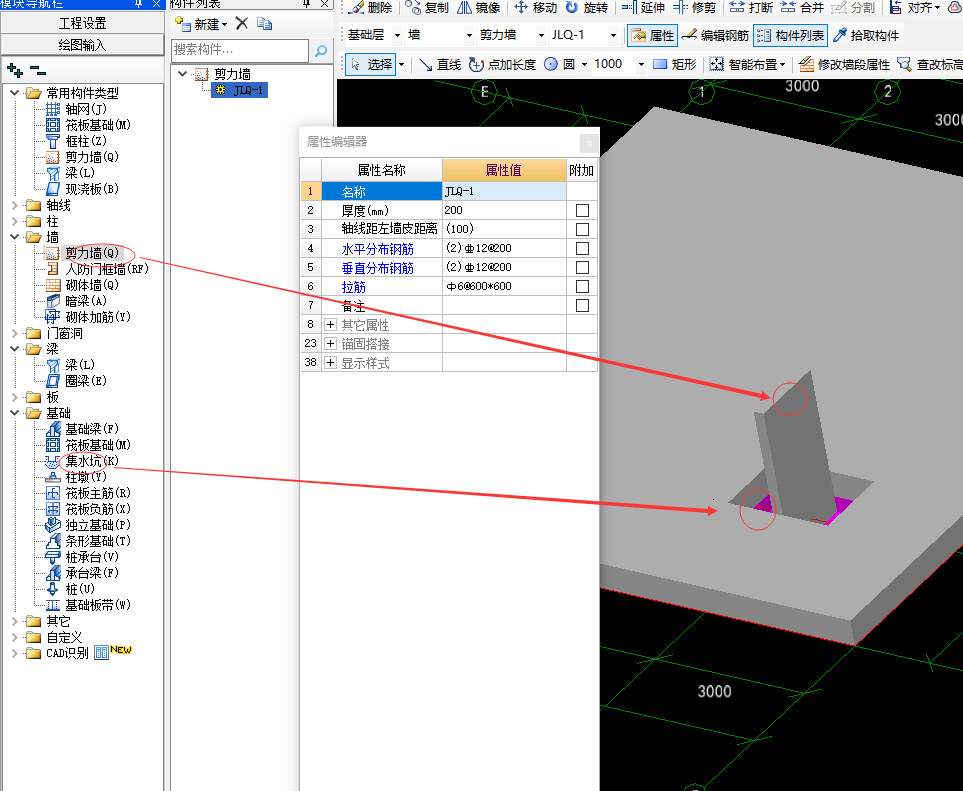
Task: Select the 矩形 (rectangle) drawing tool
Action: click(674, 64)
